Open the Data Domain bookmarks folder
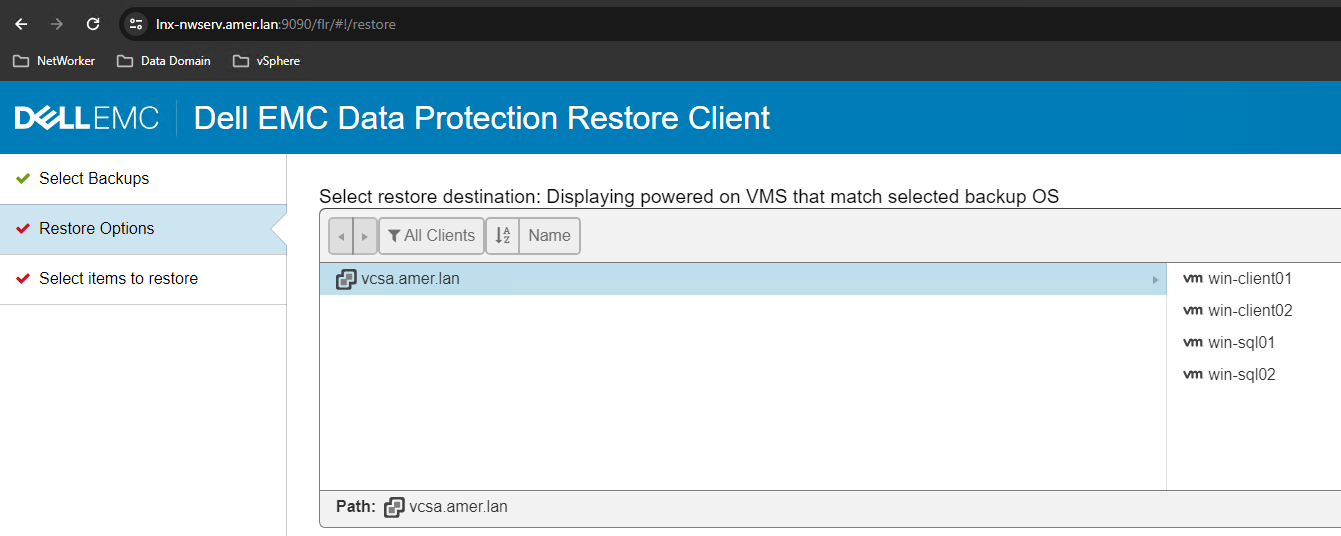 pos(164,61)
